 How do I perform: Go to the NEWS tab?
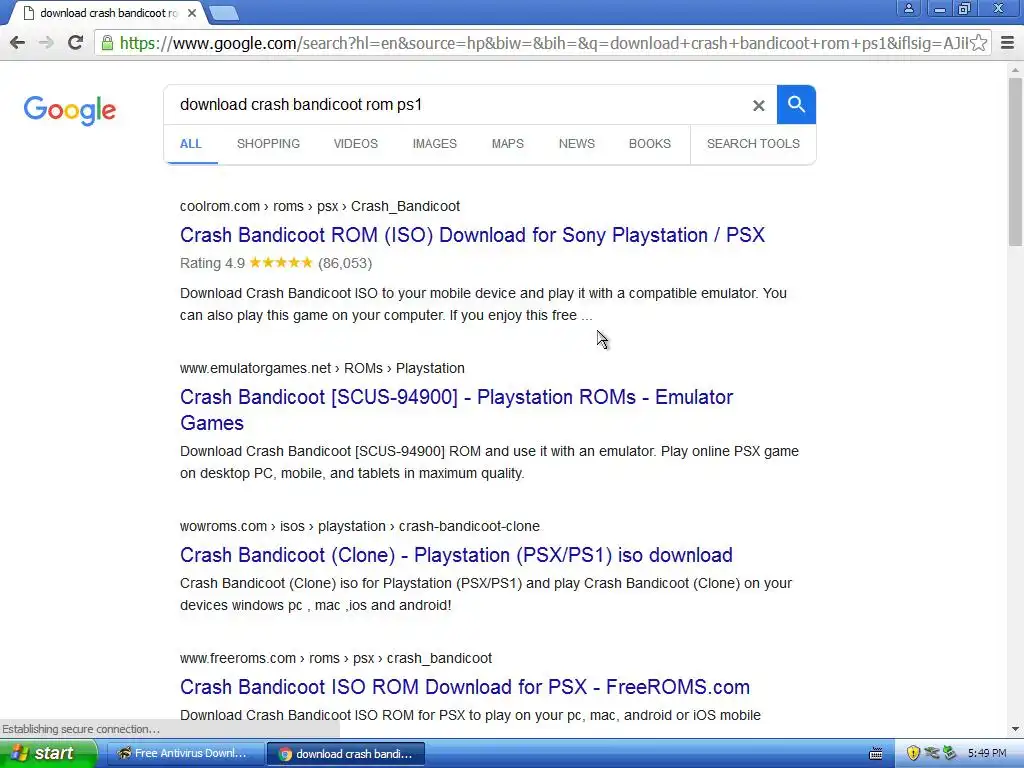coord(577,144)
